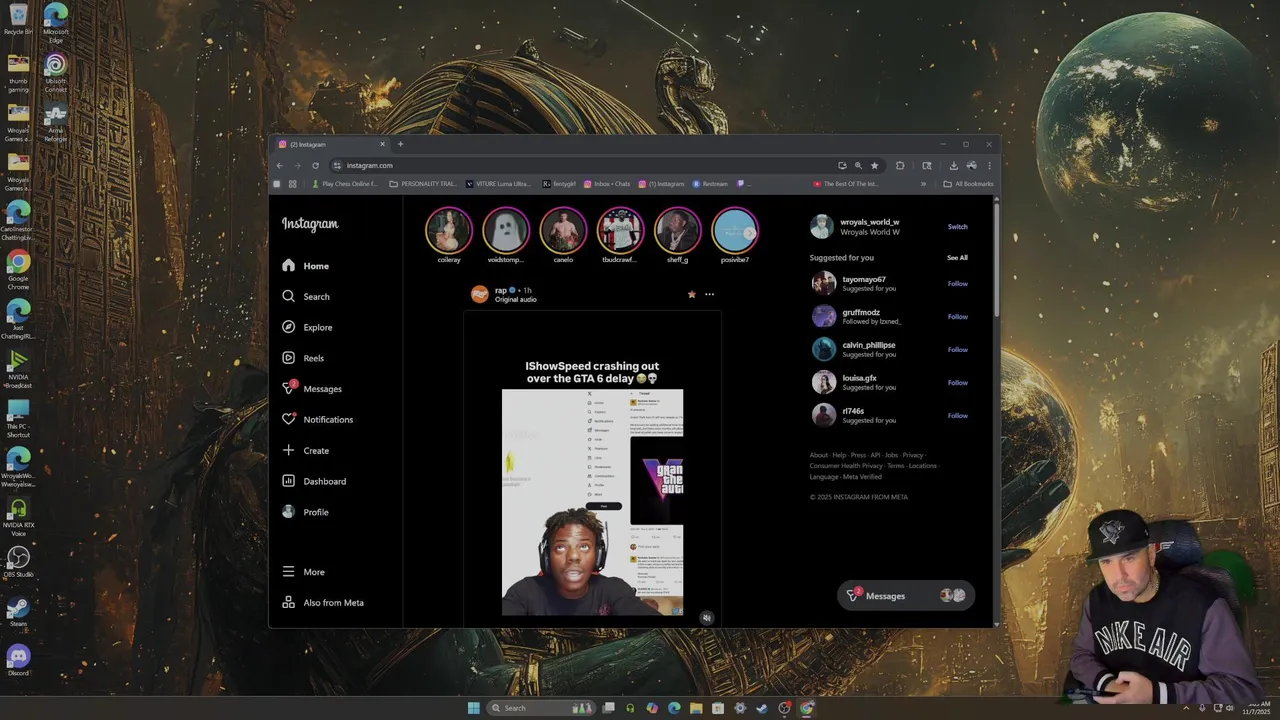The width and height of the screenshot is (1280, 720).
Task: Open the floating Messages panel
Action: [905, 596]
